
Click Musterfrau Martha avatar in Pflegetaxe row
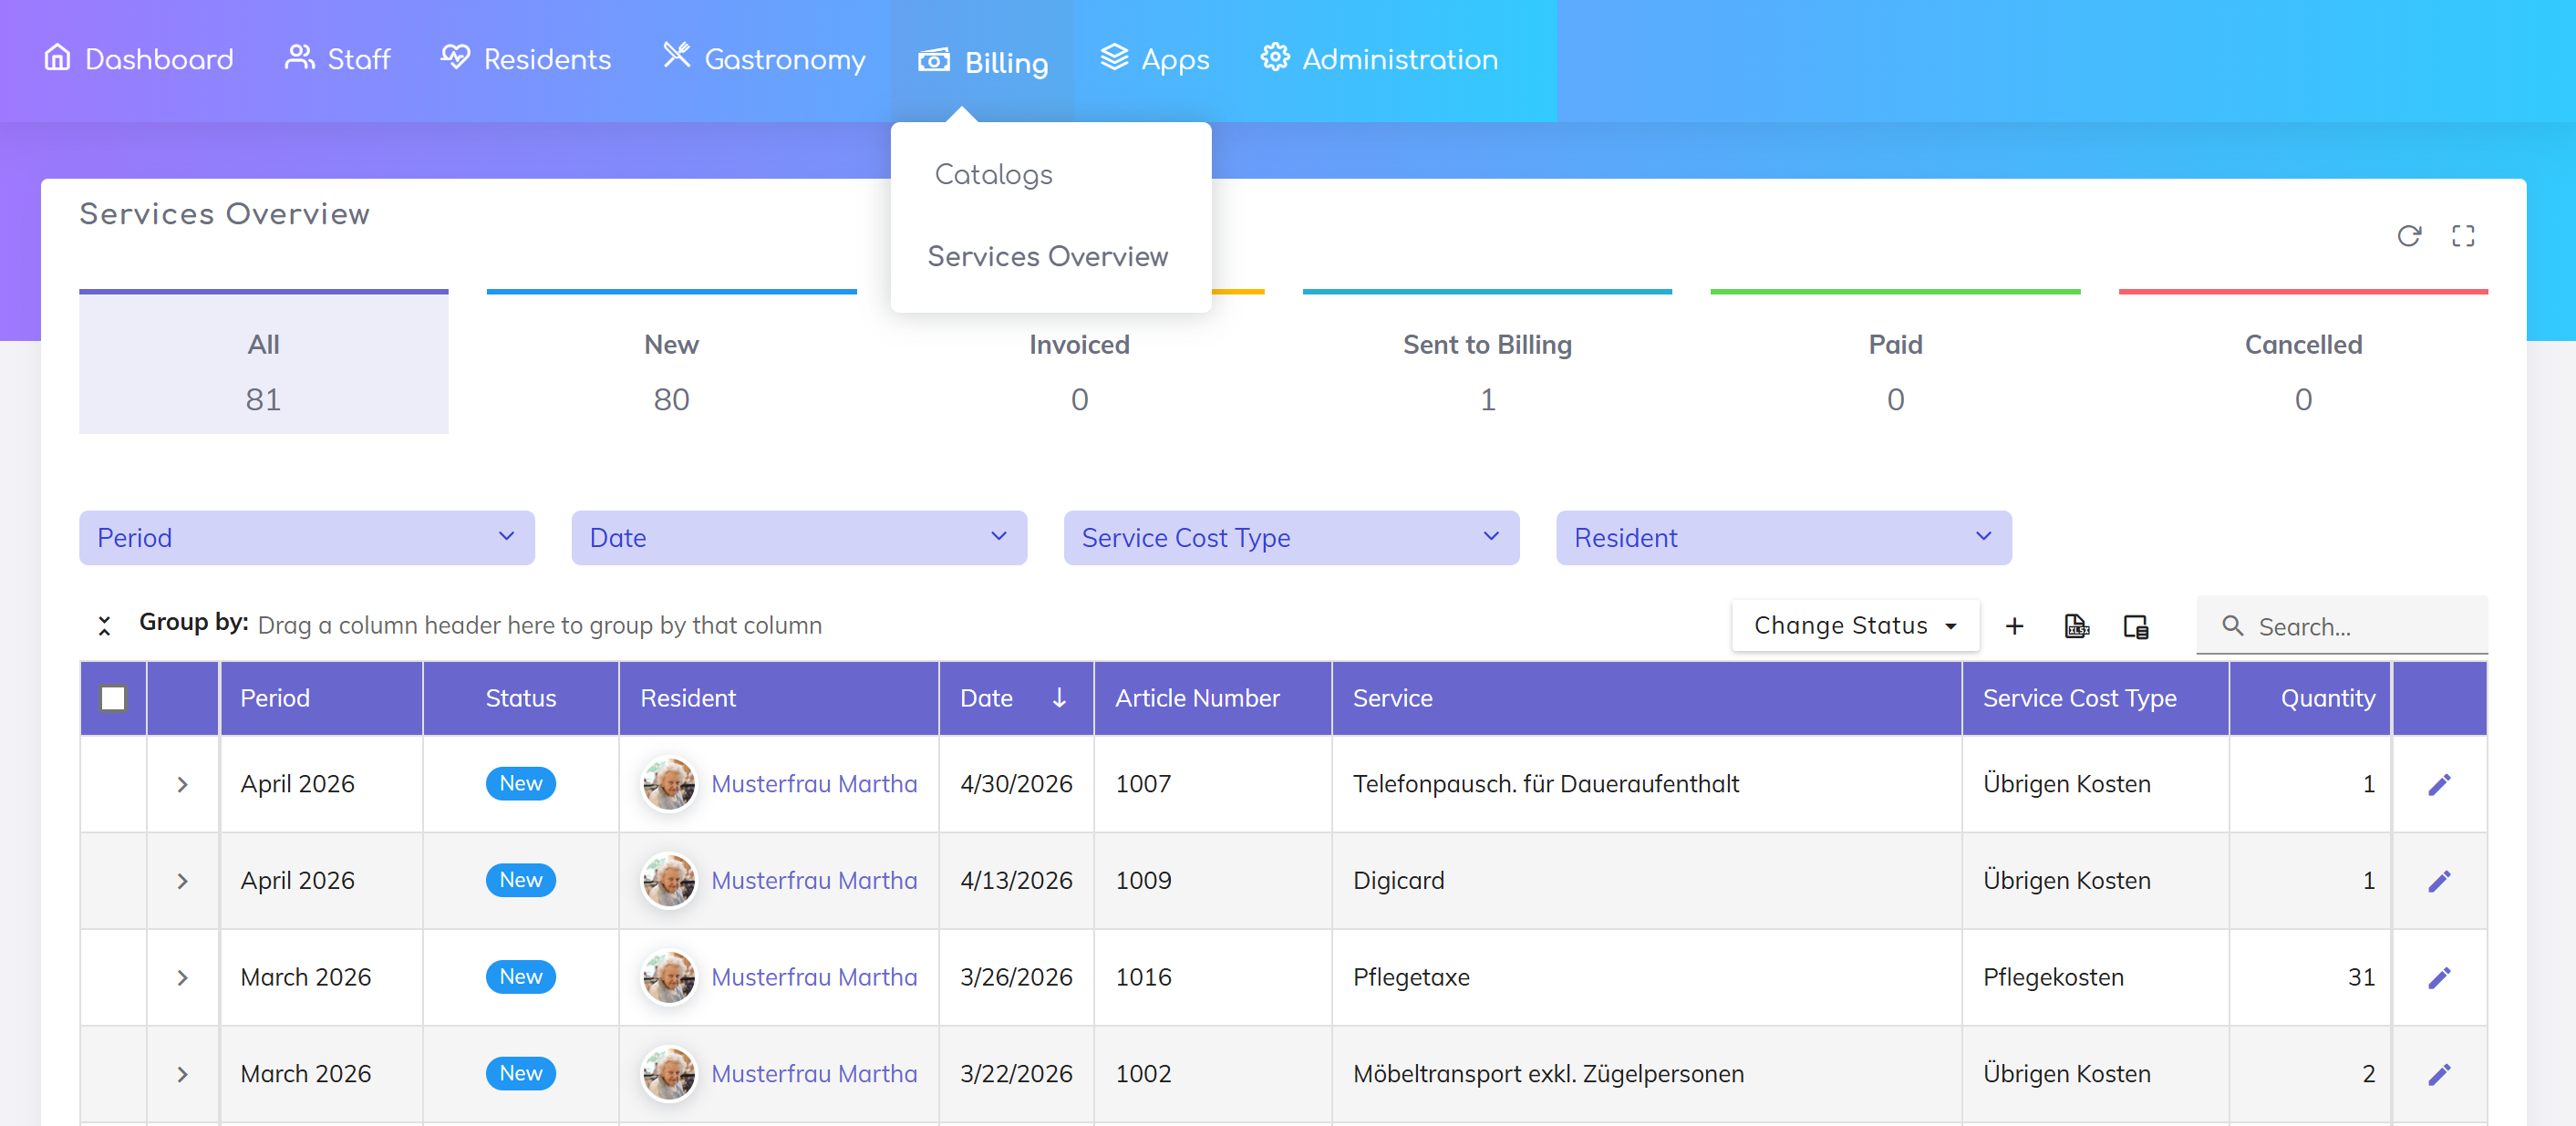tap(669, 978)
